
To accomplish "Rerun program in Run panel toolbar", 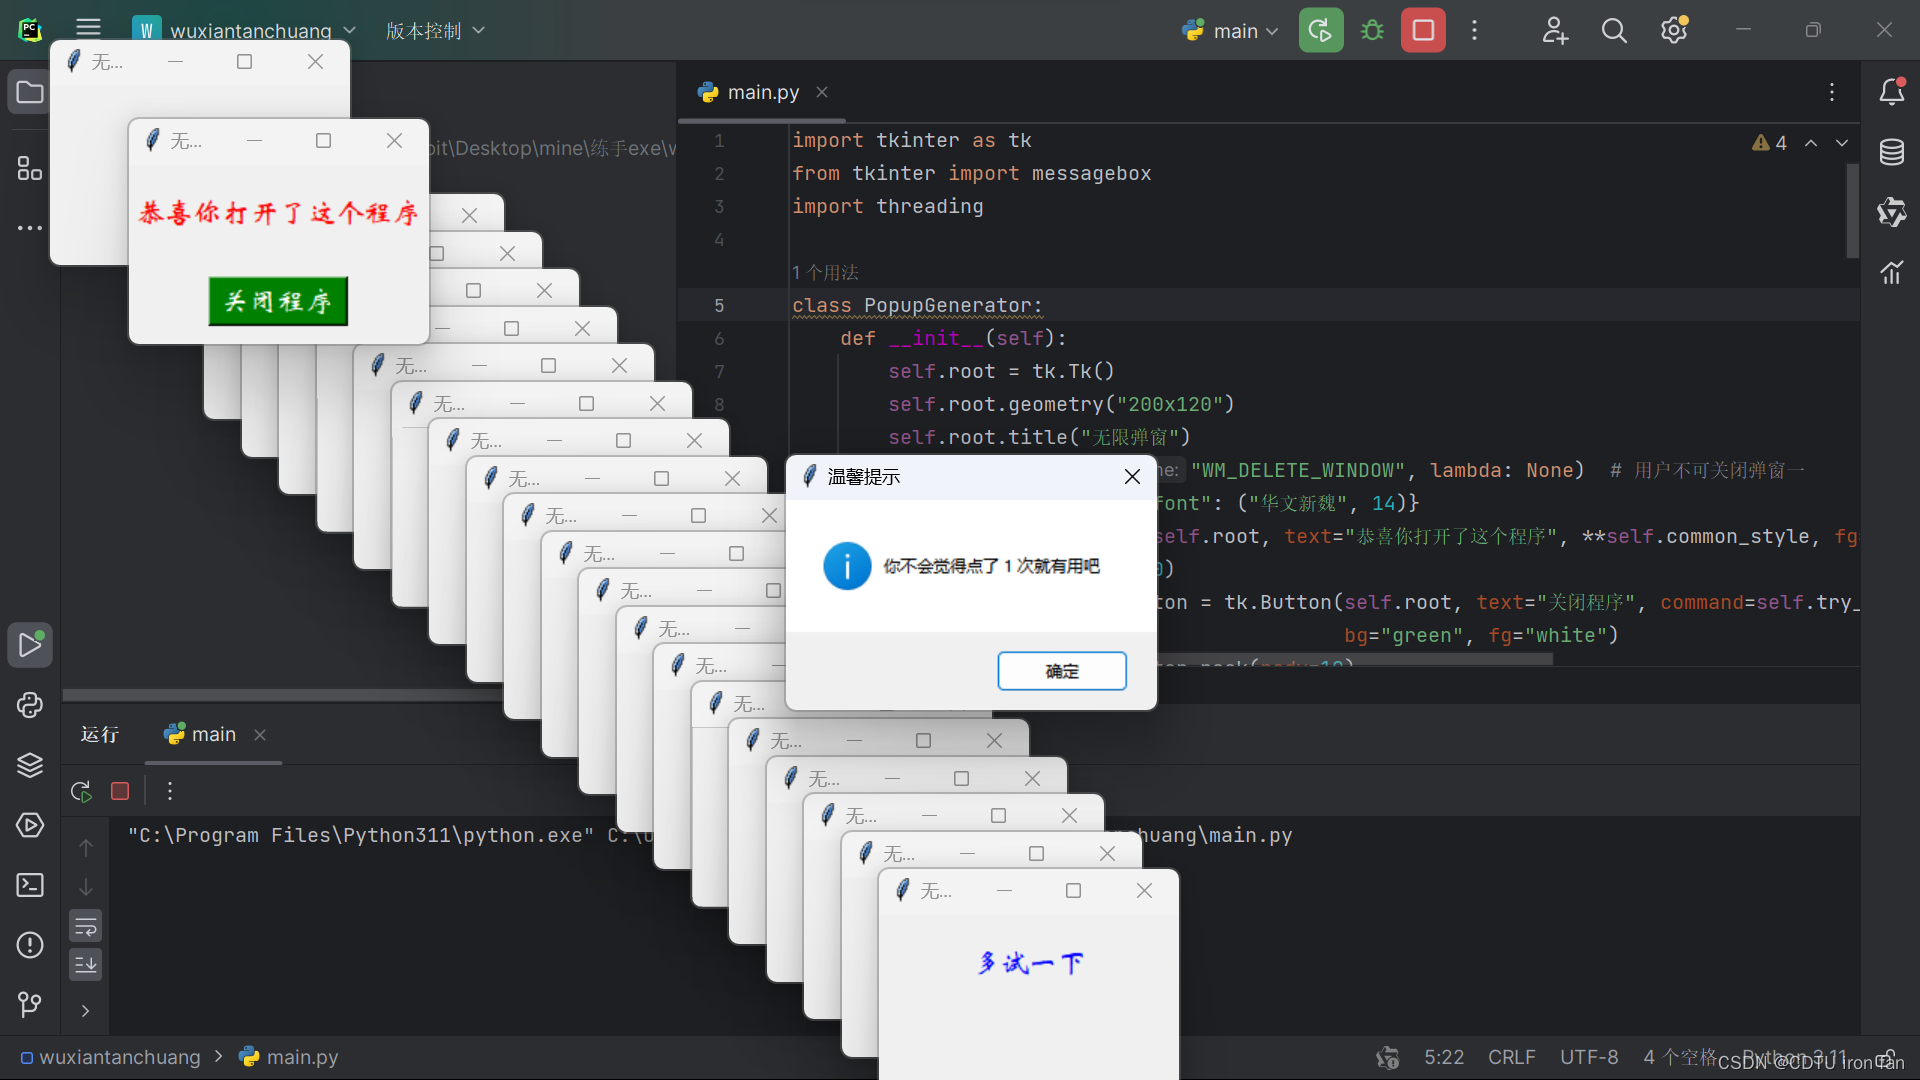I will [x=81, y=791].
